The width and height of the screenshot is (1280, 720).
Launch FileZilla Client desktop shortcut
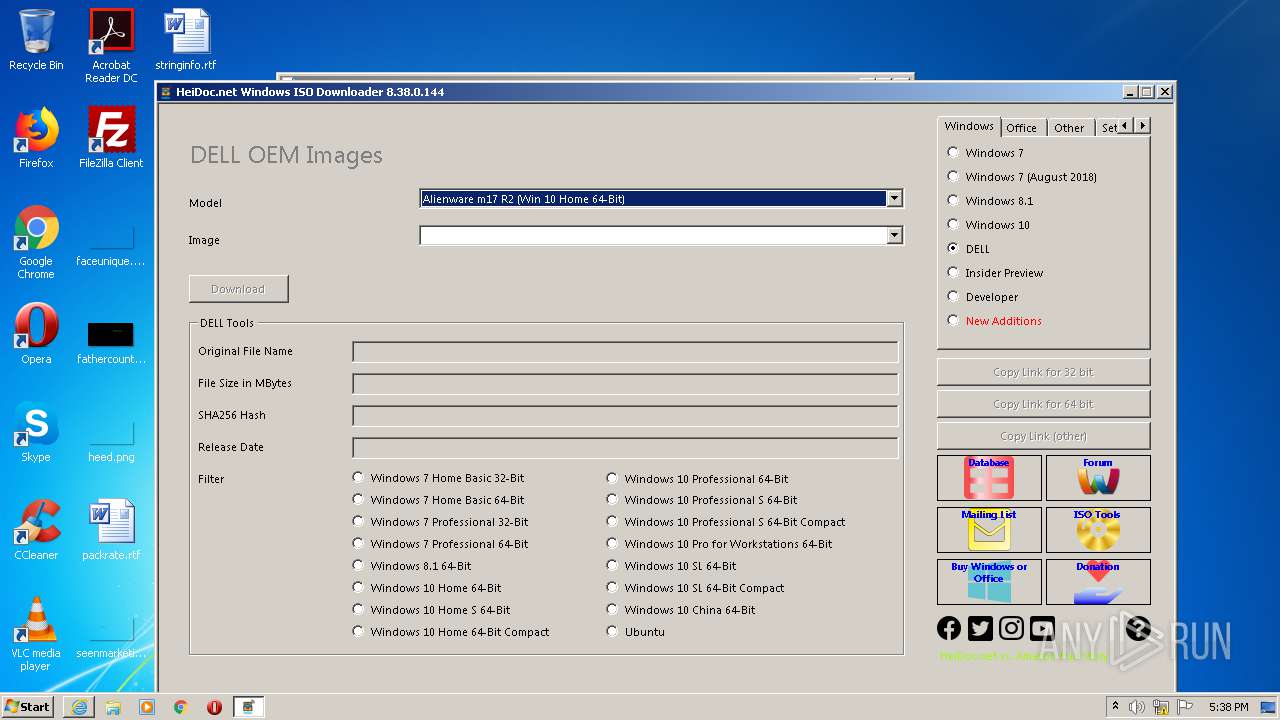(x=111, y=138)
